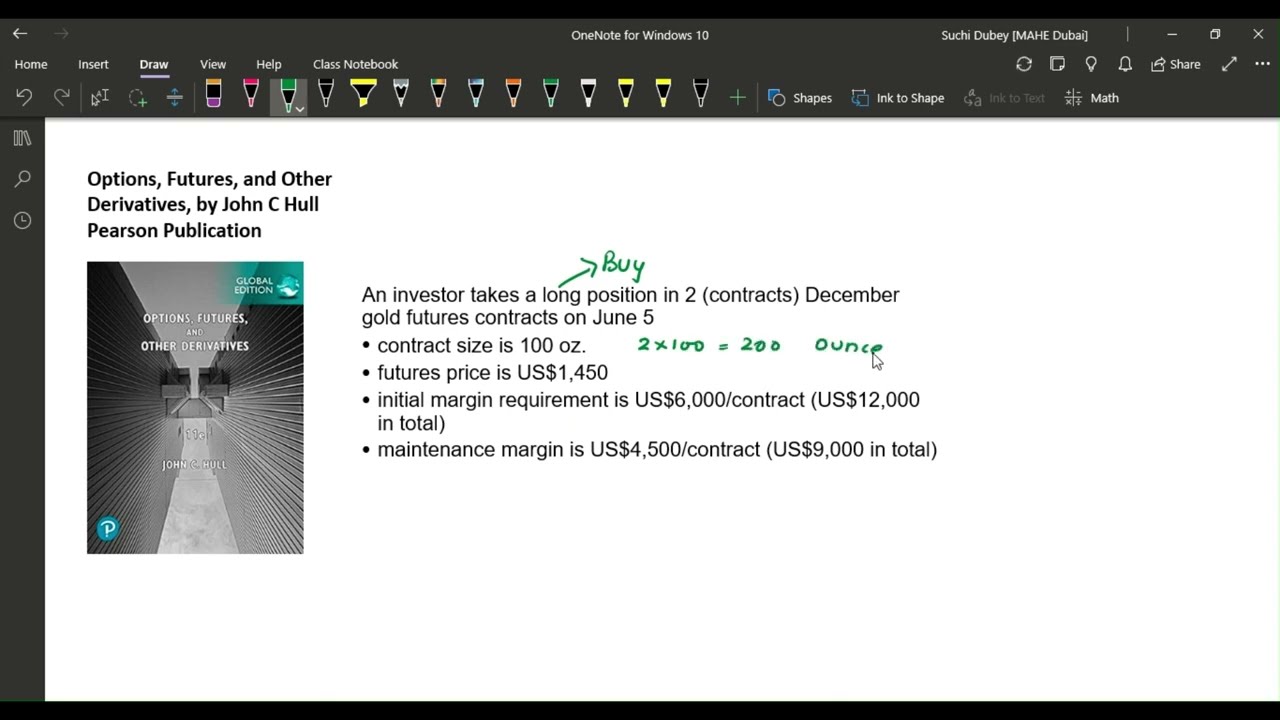Open the sticky notes feed icon
The image size is (1280, 720).
pos(1057,64)
